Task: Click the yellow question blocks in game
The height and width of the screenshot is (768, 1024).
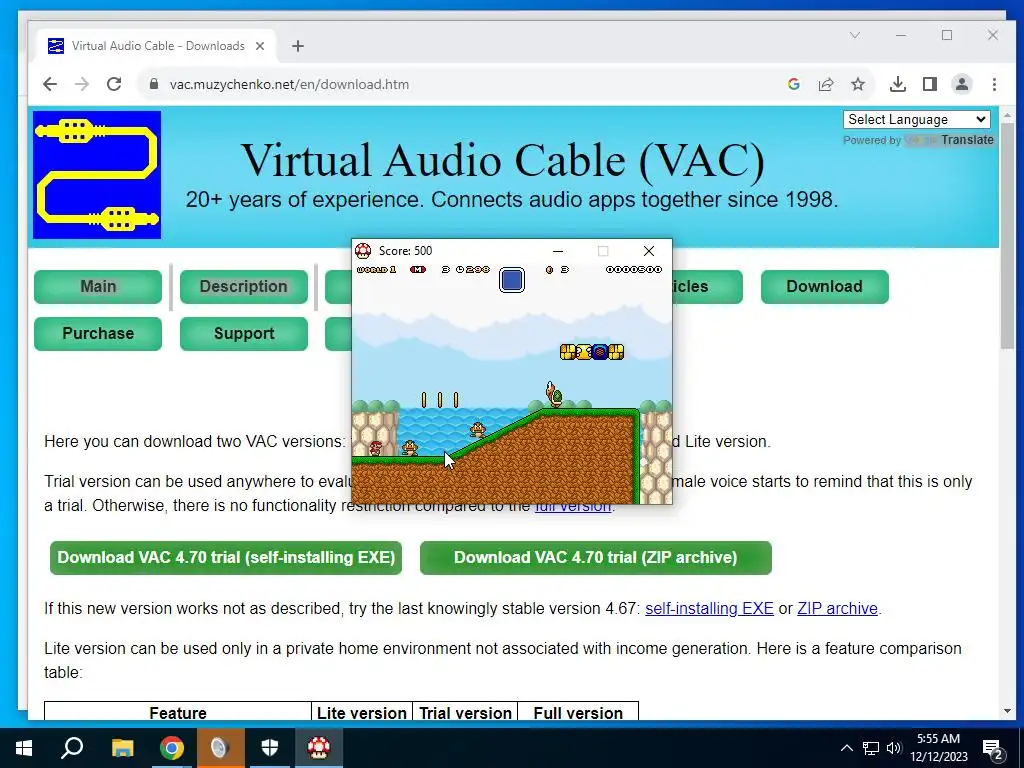Action: point(592,352)
